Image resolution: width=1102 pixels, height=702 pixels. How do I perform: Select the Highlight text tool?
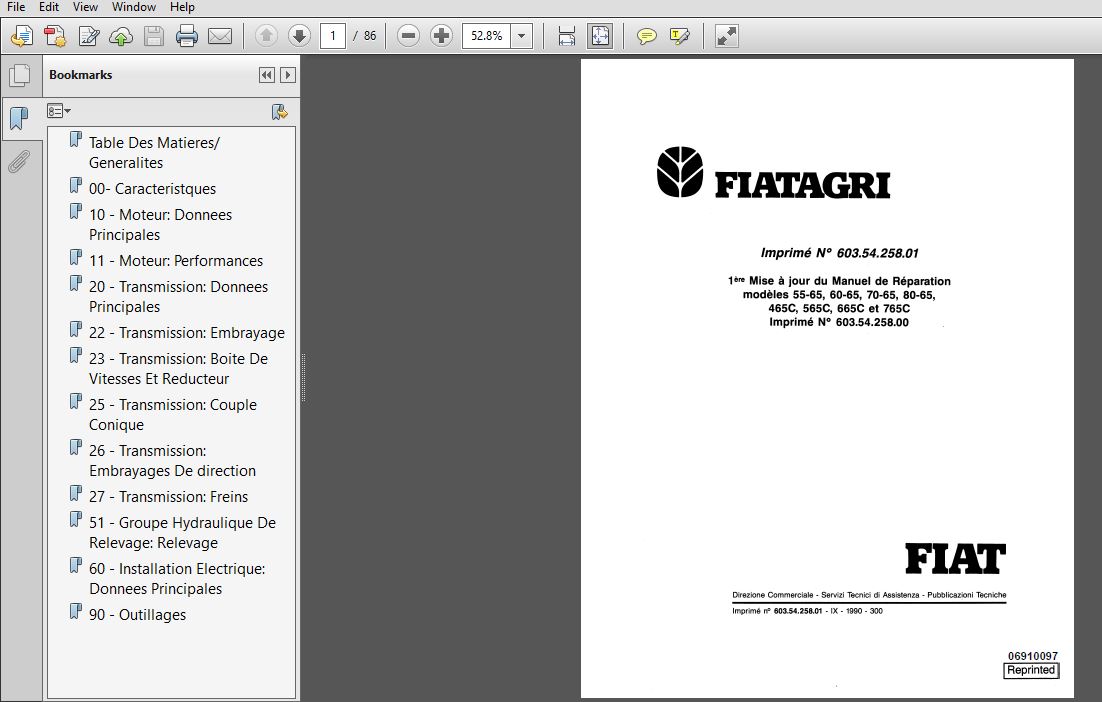tap(680, 36)
